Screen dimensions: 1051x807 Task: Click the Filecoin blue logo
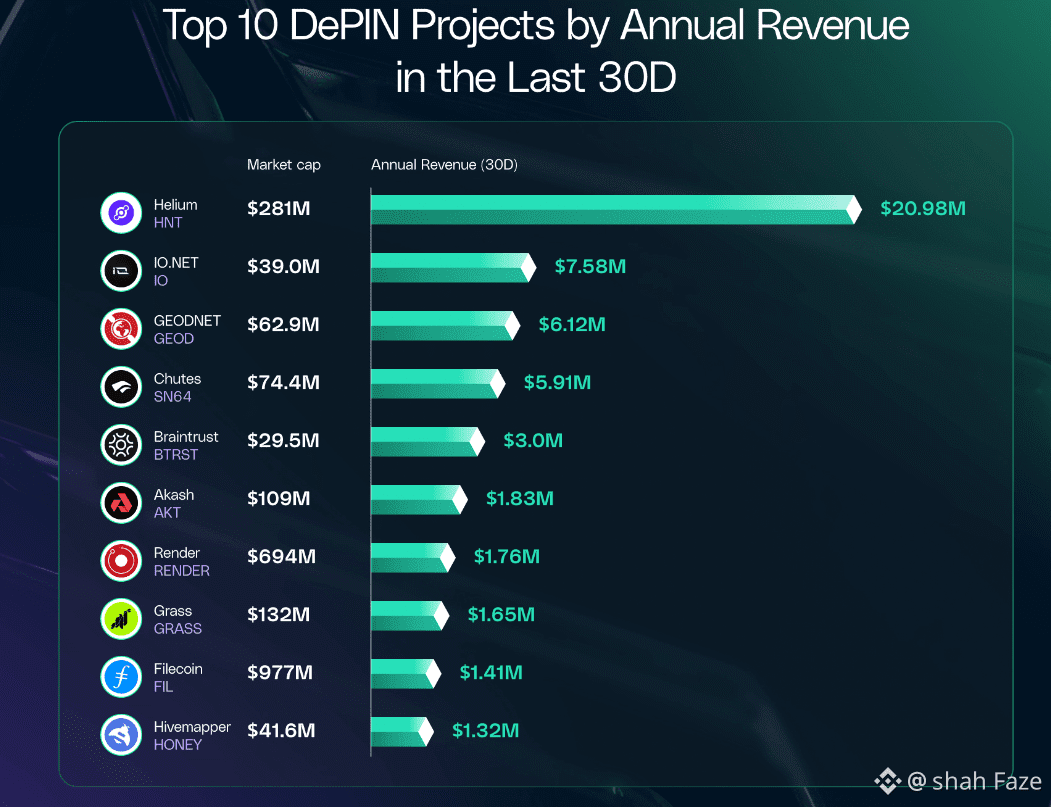click(x=120, y=677)
